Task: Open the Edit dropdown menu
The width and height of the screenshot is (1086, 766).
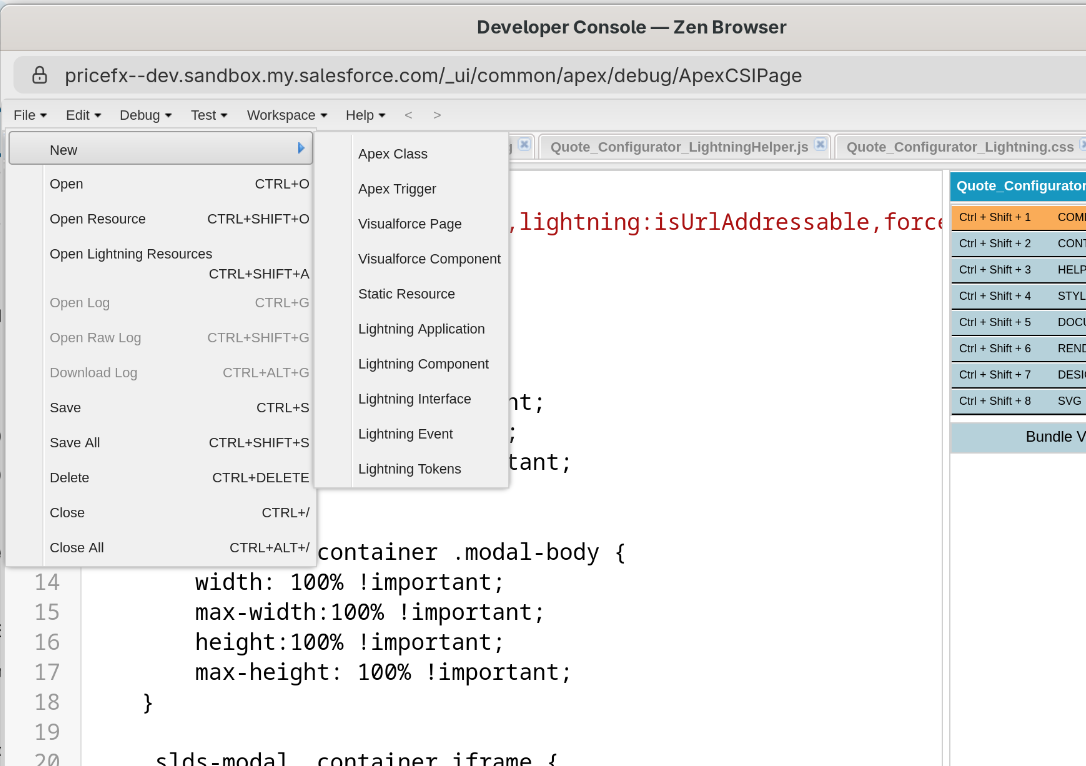Action: (83, 115)
